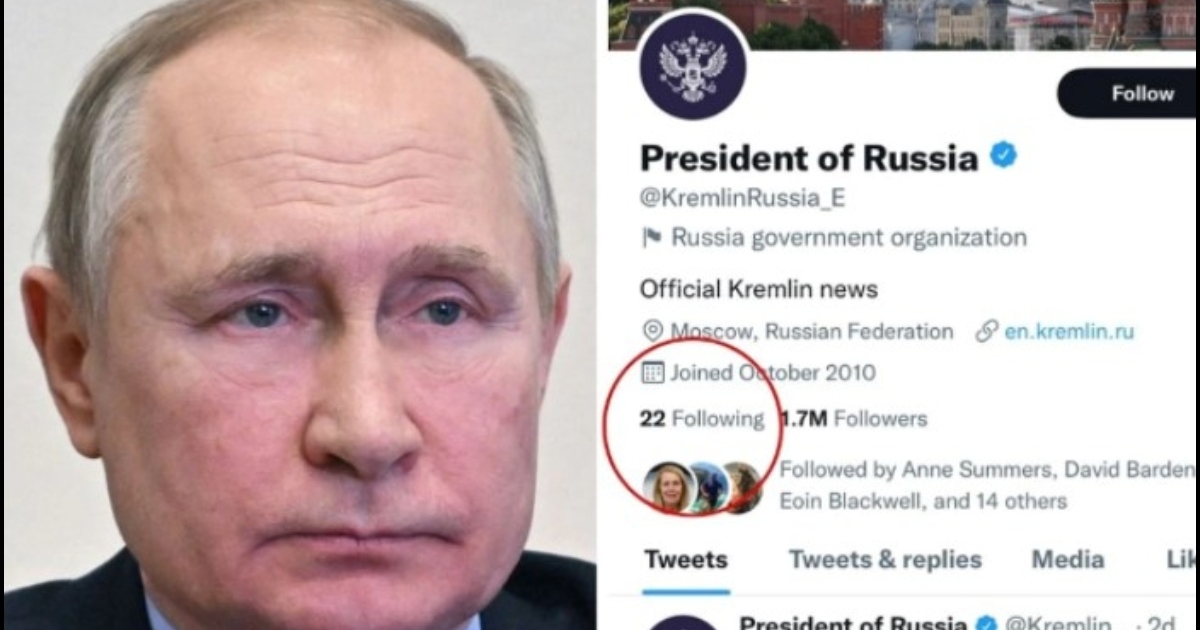Click the President of Russia tweet author name
This screenshot has width=1200, height=630.
853,623
